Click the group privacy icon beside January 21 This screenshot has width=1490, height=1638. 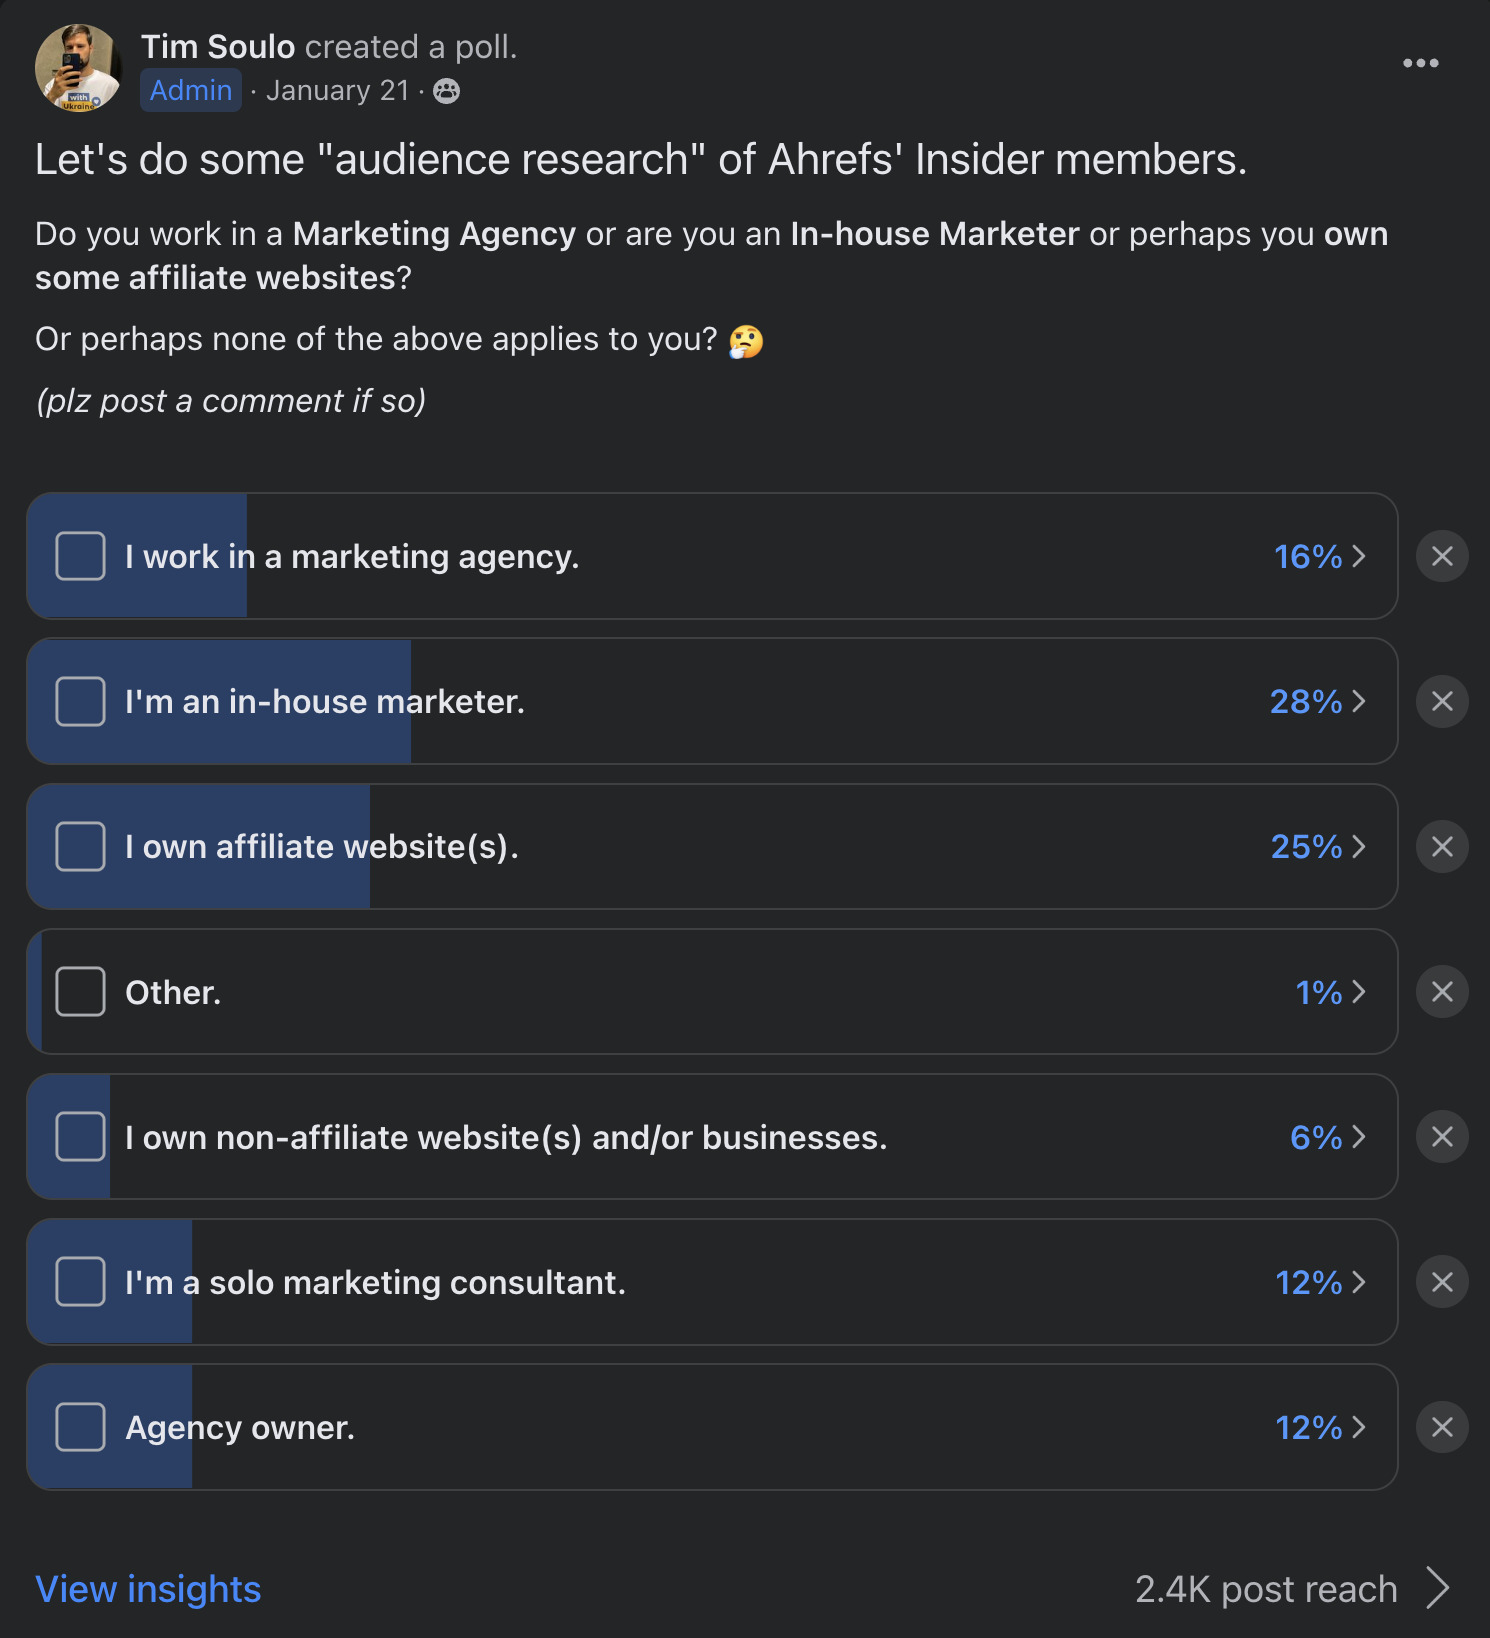(x=447, y=90)
